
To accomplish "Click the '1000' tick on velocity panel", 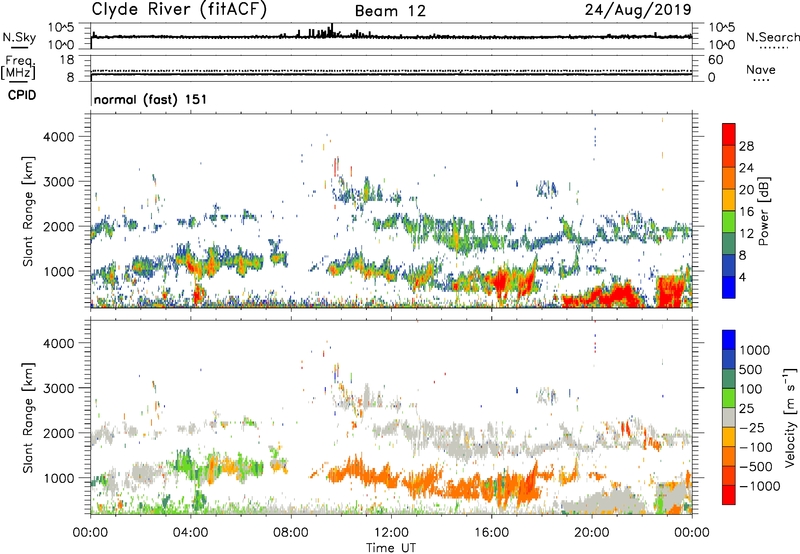I will tap(59, 478).
